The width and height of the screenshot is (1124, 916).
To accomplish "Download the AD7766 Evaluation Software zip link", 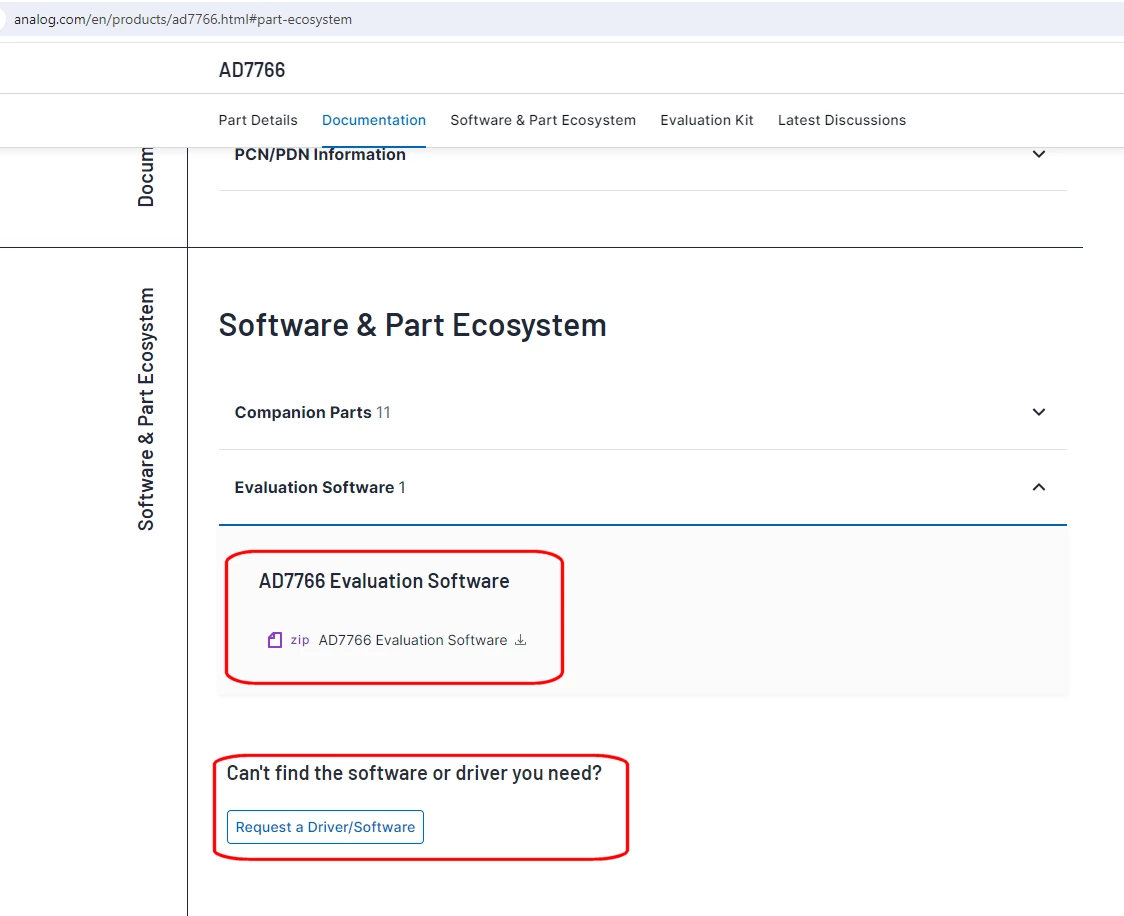I will (413, 640).
